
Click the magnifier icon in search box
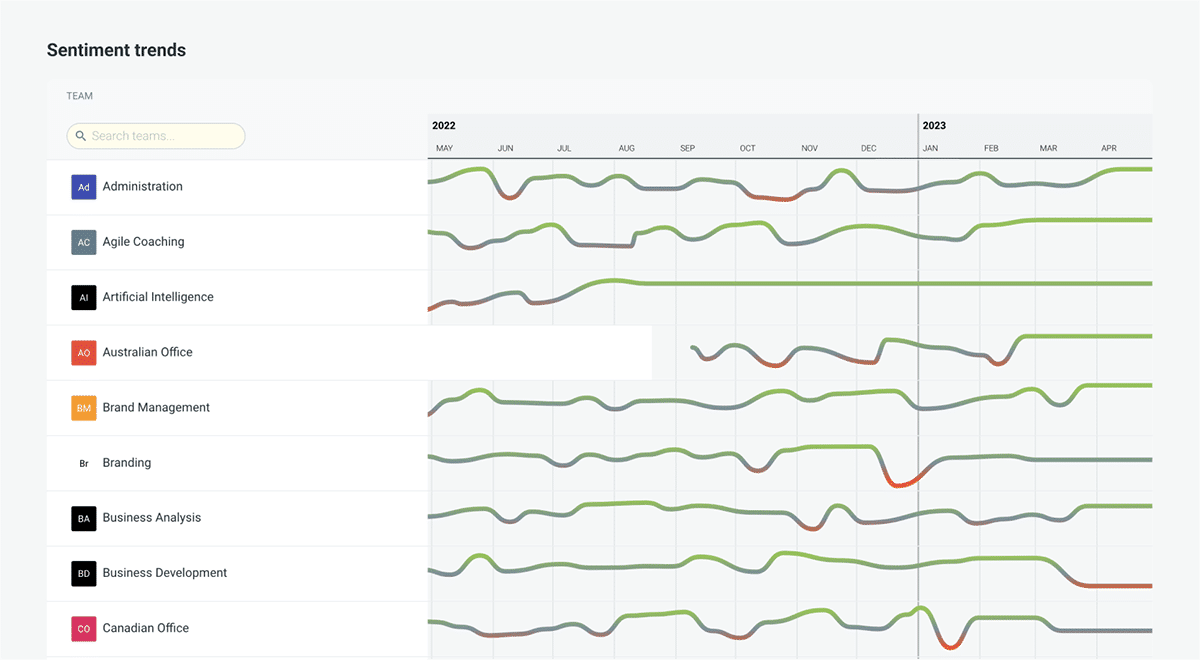[81, 136]
